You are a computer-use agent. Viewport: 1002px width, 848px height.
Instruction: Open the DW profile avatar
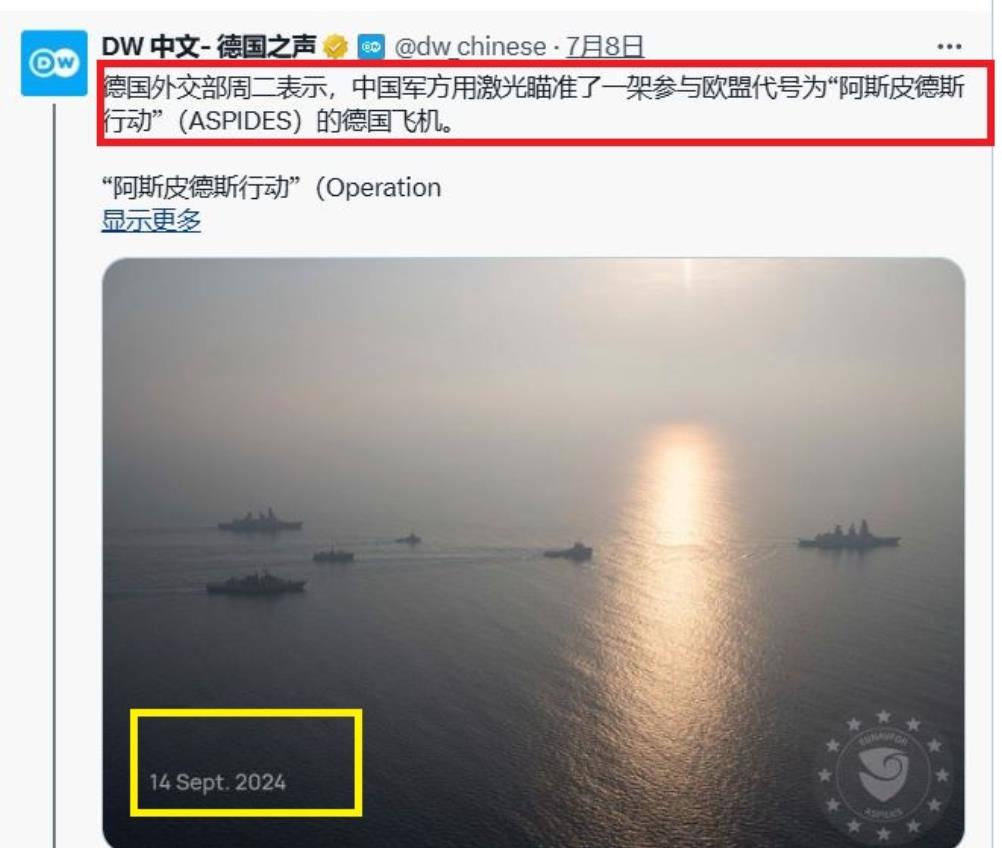point(54,63)
